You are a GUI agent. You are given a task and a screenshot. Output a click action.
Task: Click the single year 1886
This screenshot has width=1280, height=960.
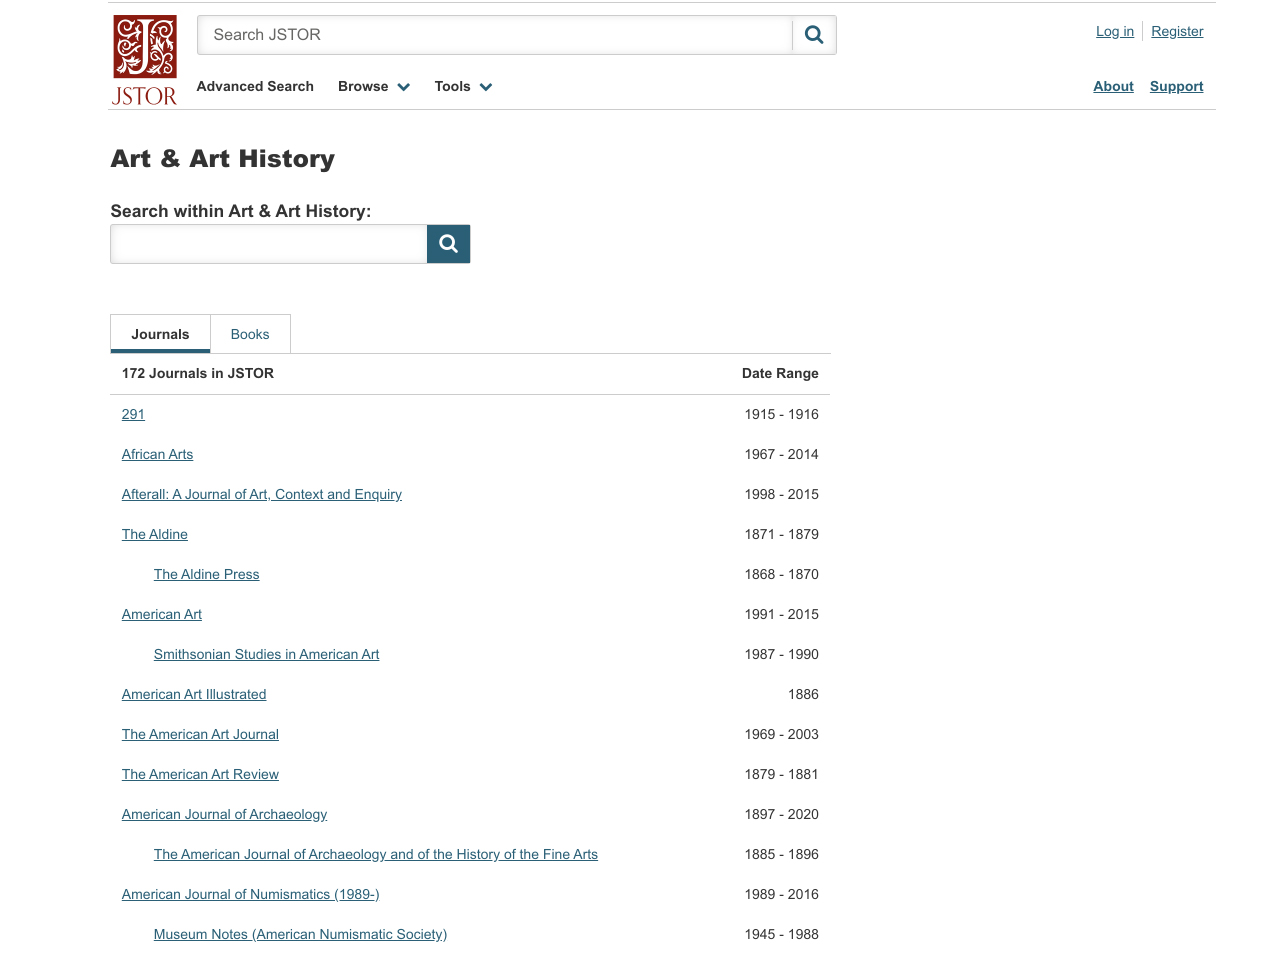803,694
